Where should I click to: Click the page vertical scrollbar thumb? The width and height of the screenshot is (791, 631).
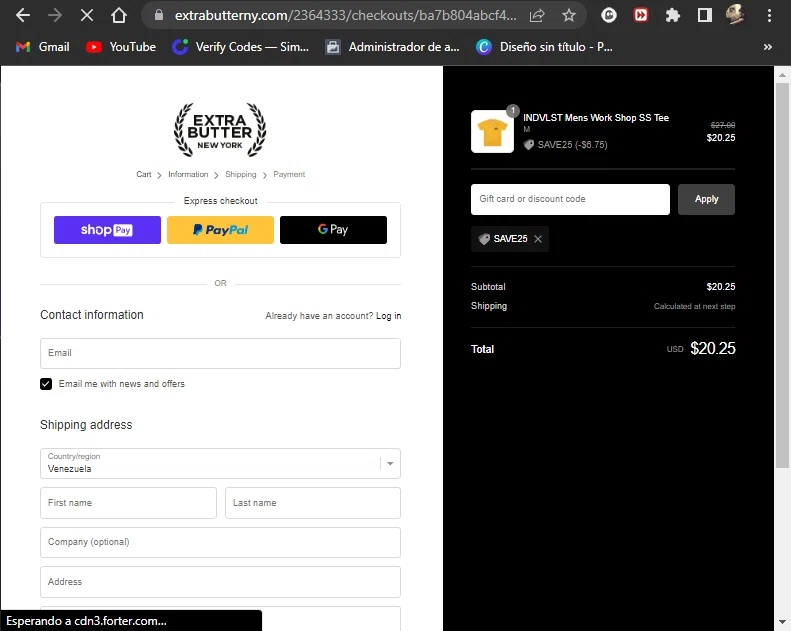click(782, 275)
